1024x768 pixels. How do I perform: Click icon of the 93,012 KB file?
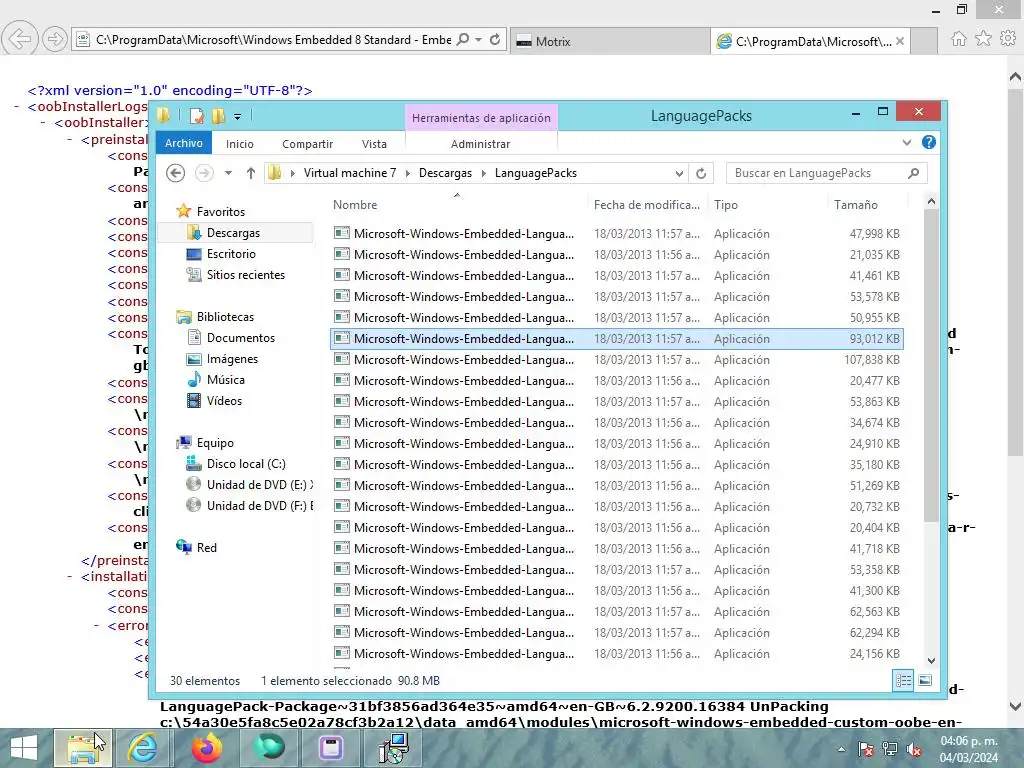click(x=342, y=338)
